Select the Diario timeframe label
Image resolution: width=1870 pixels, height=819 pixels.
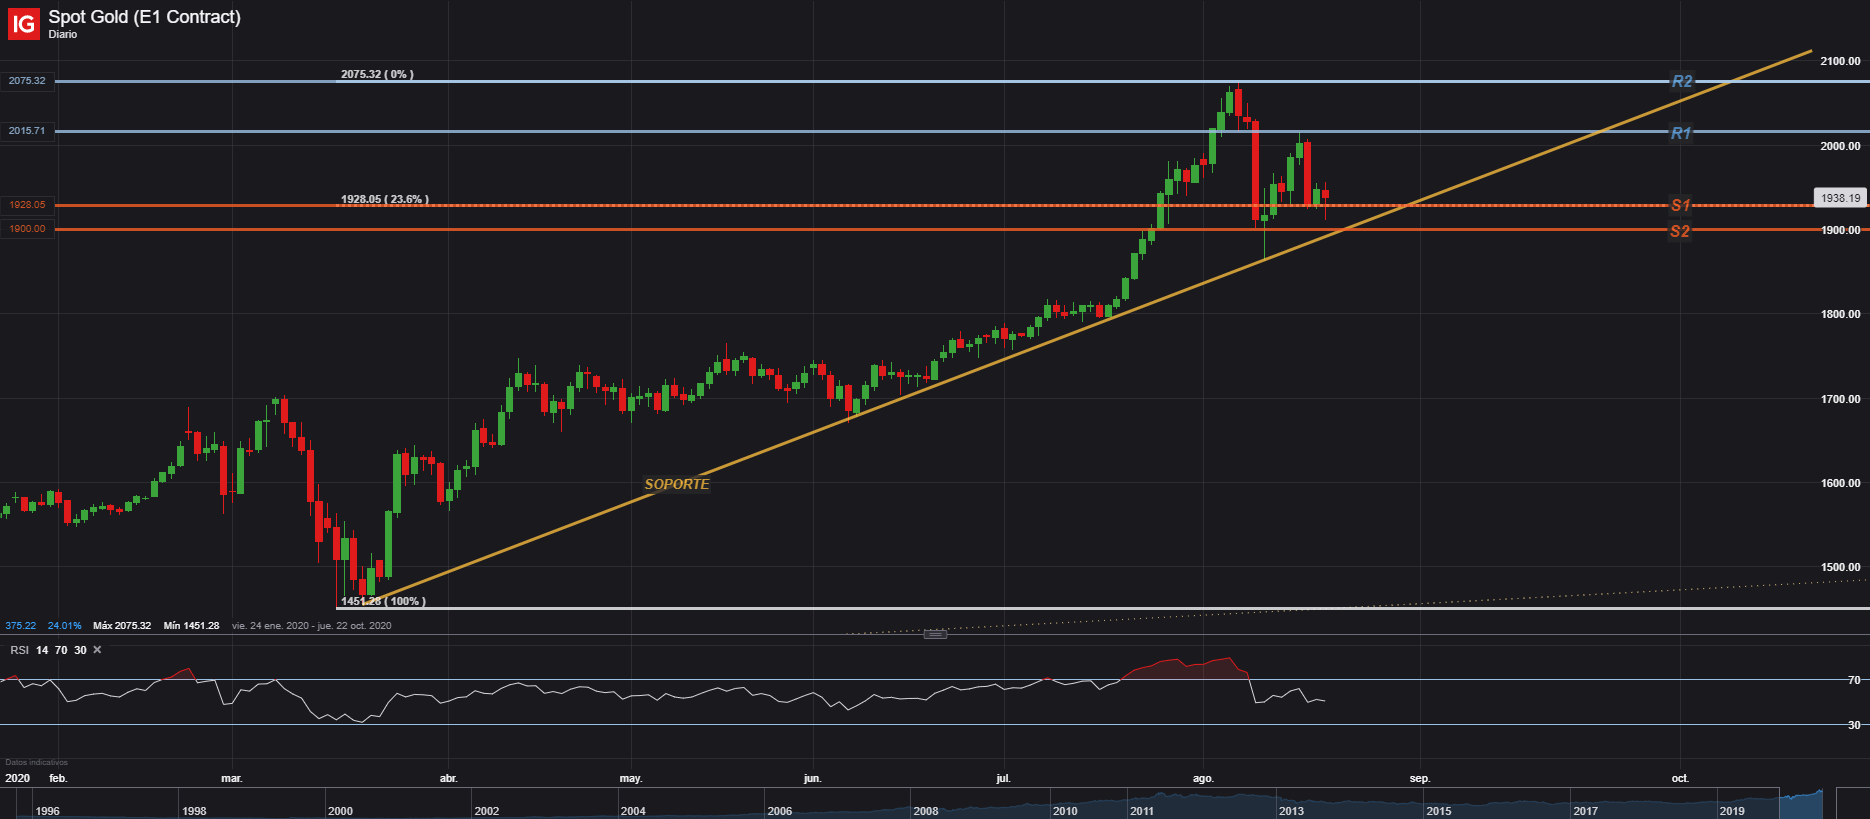[63, 34]
